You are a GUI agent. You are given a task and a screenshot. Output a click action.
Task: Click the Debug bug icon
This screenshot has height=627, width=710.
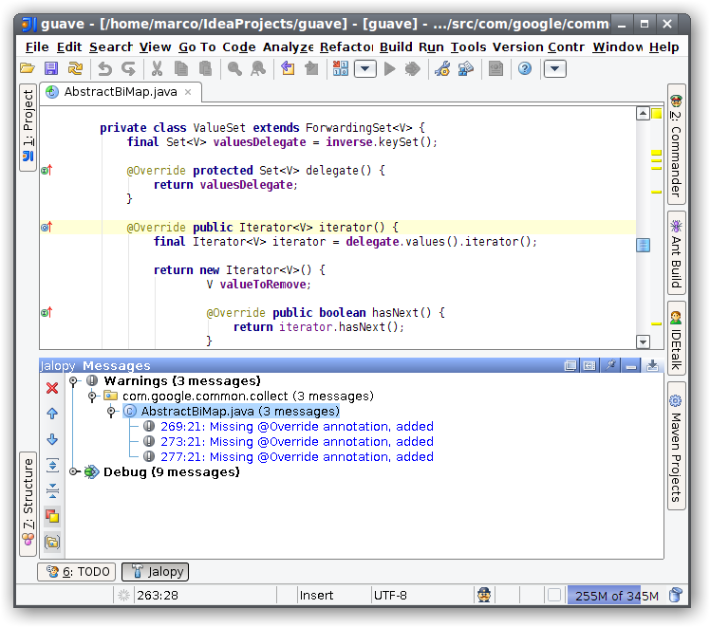pyautogui.click(x=413, y=69)
